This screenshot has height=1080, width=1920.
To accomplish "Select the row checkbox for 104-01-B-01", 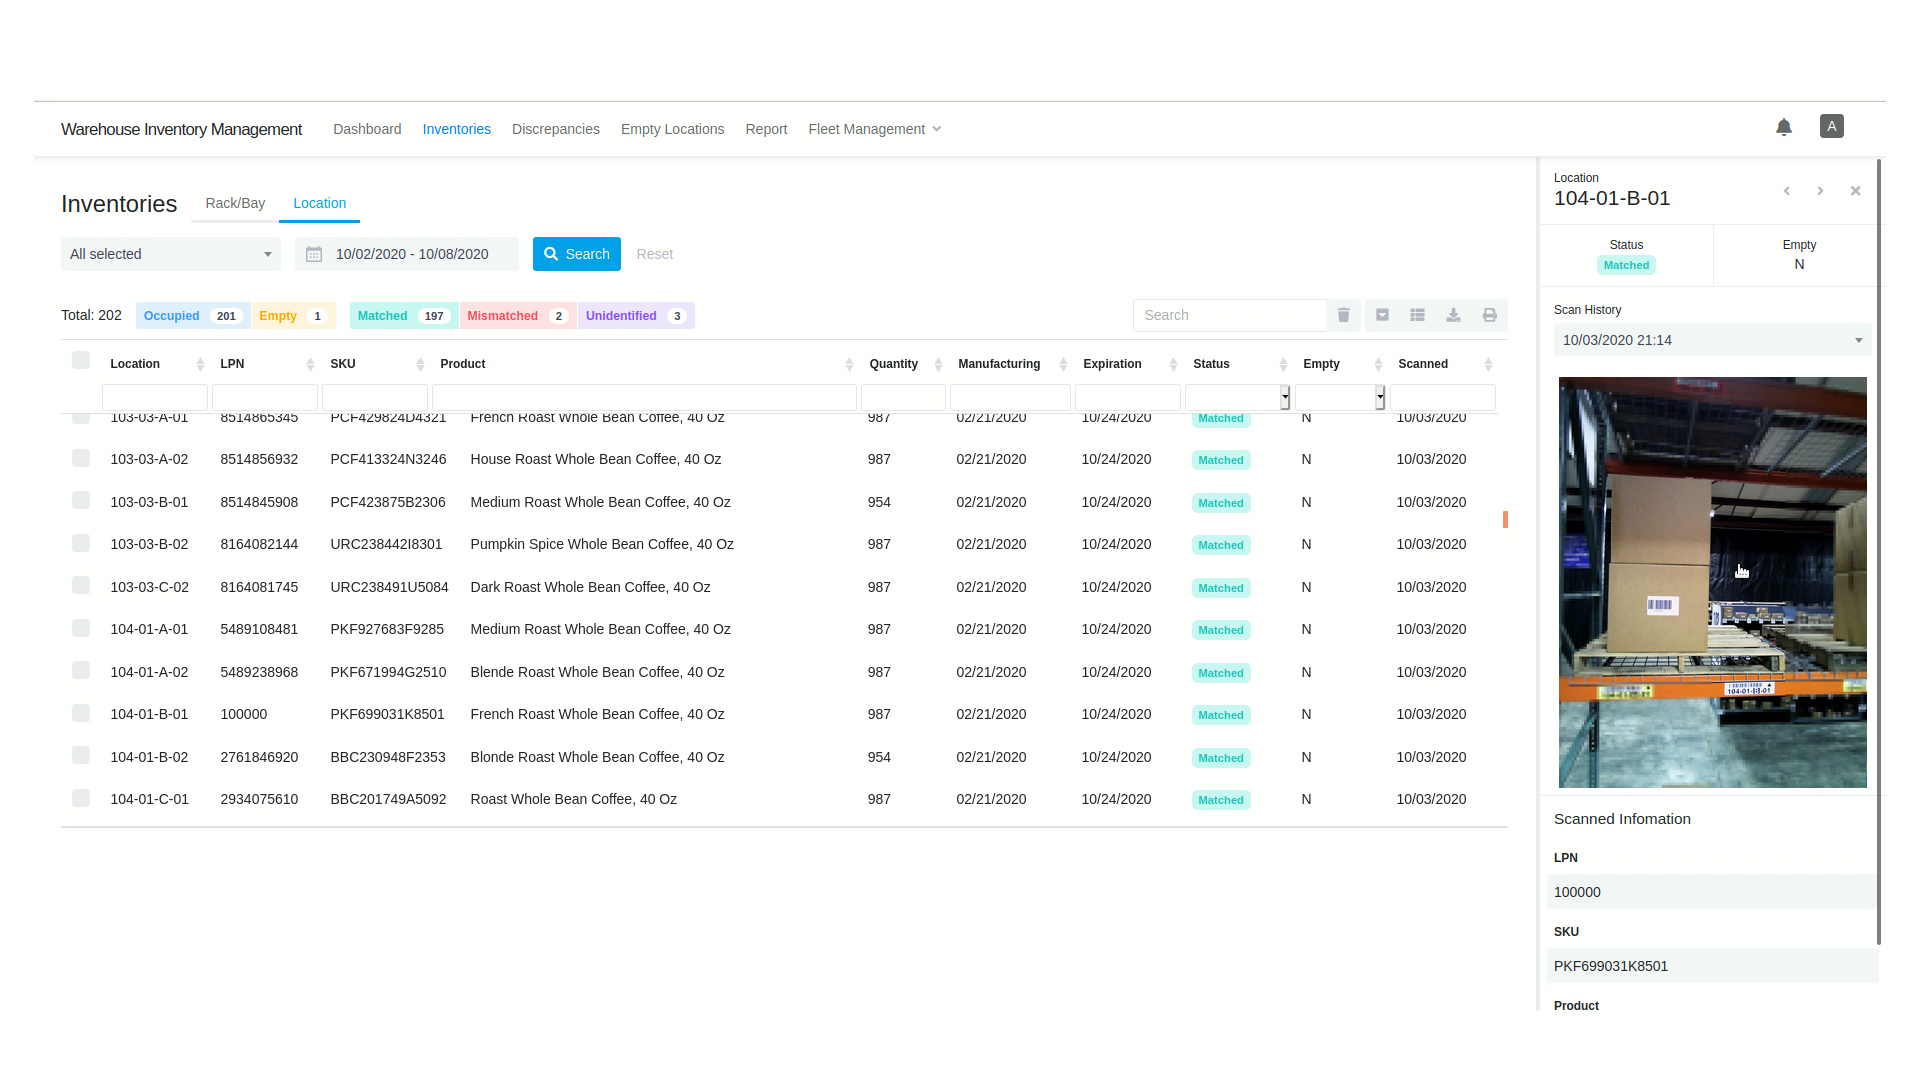I will (81, 713).
